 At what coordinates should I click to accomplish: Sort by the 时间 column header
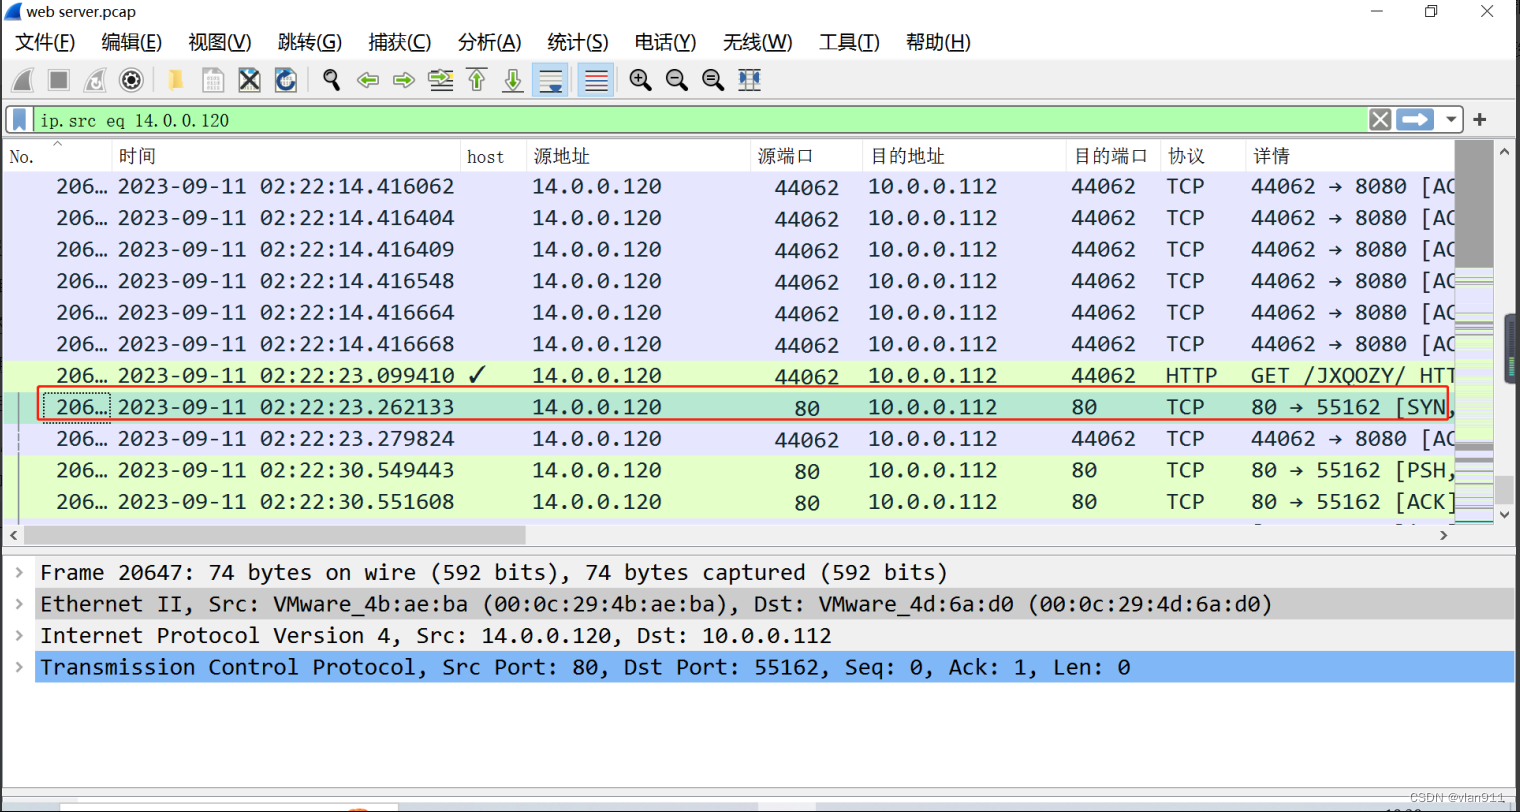coord(286,156)
